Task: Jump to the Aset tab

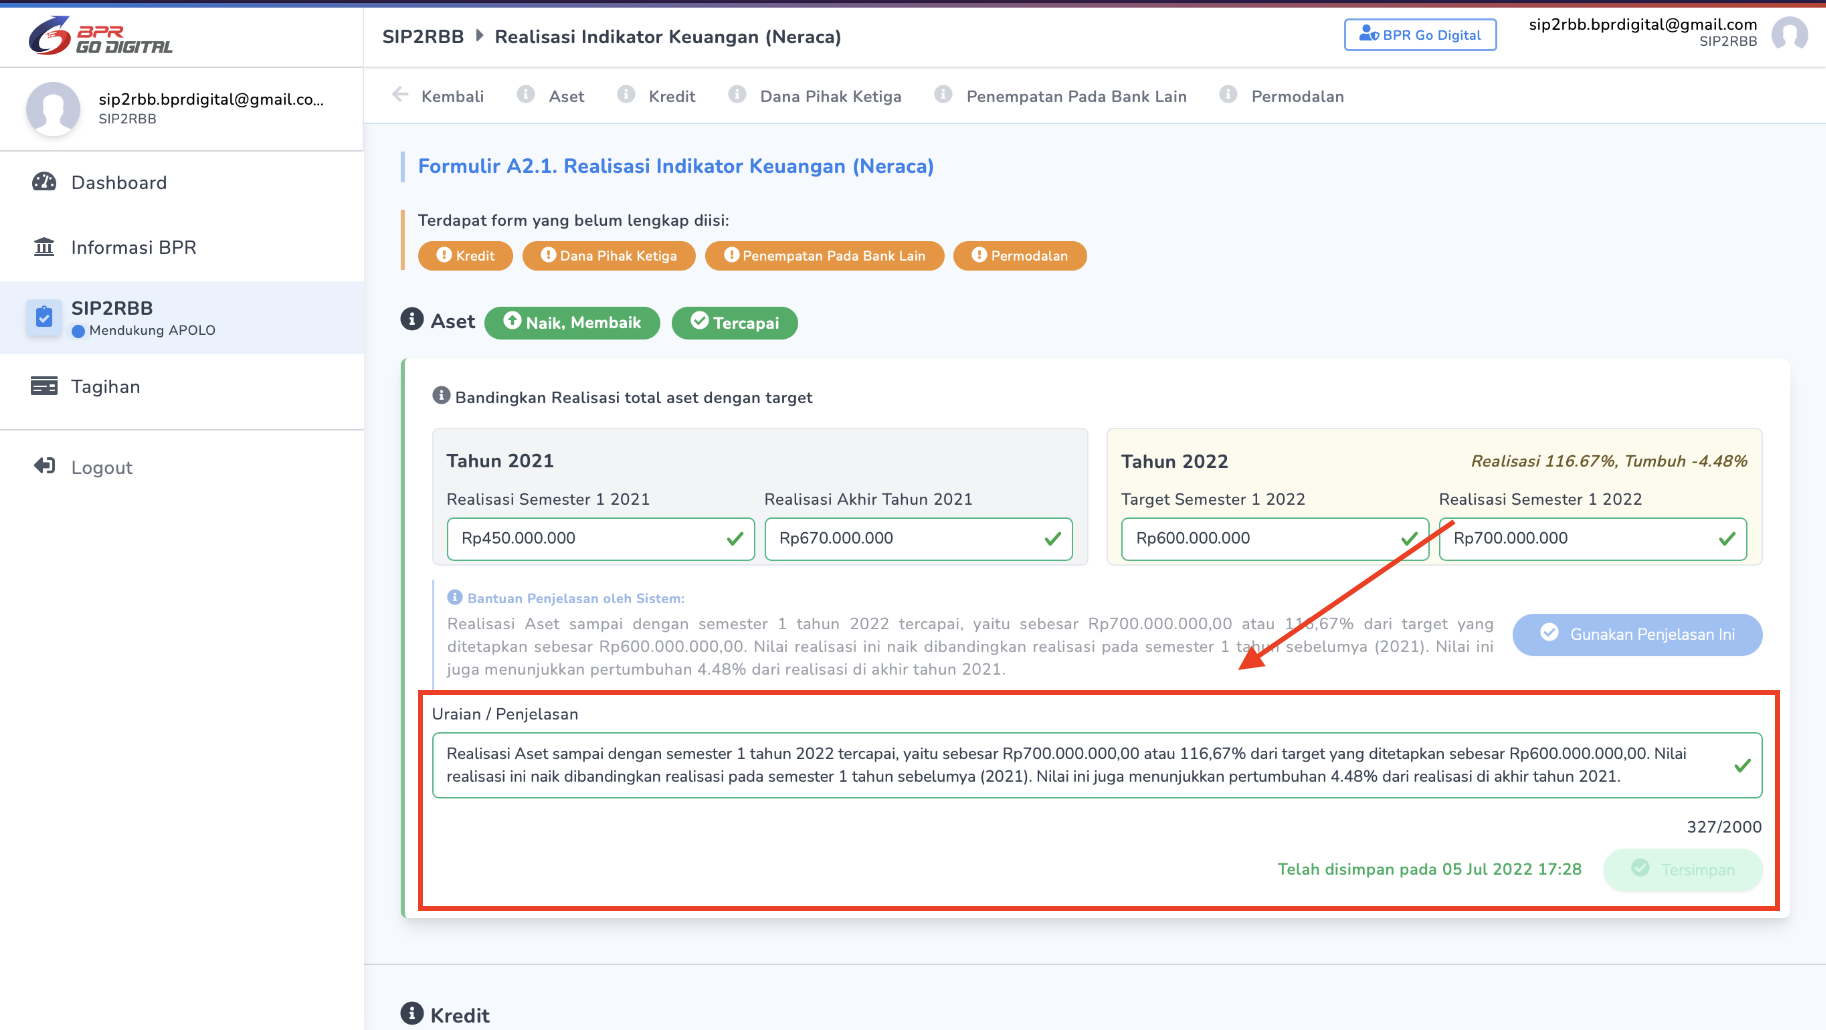Action: pyautogui.click(x=566, y=96)
